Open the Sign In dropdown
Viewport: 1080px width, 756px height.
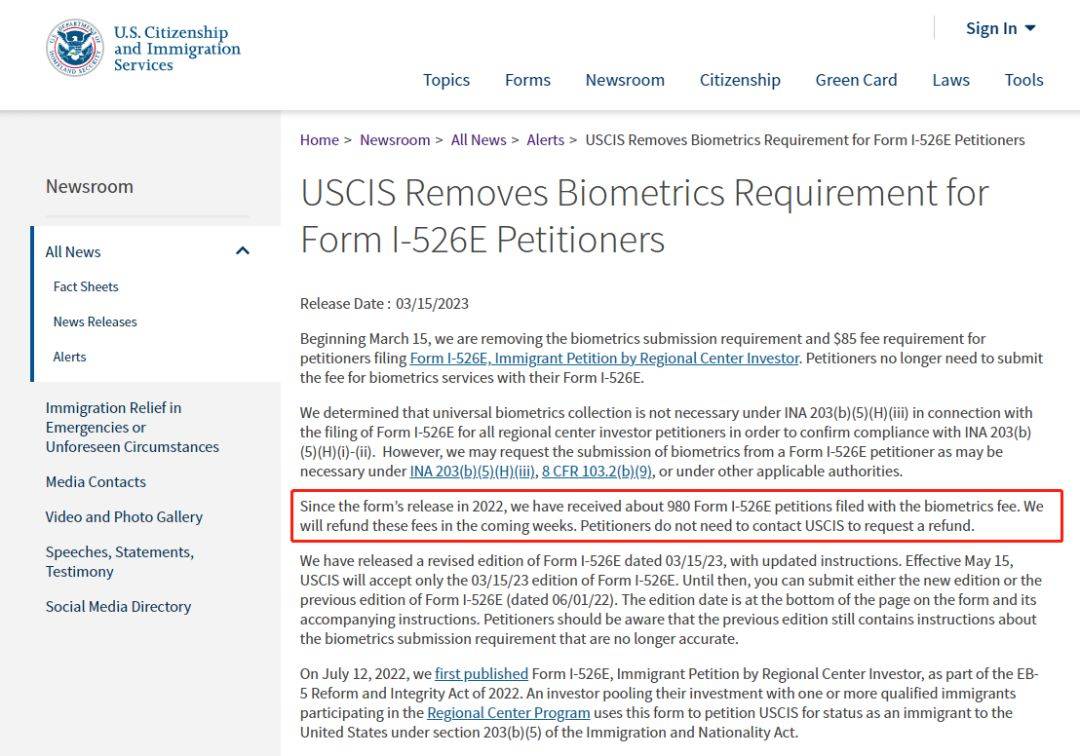tap(1000, 28)
